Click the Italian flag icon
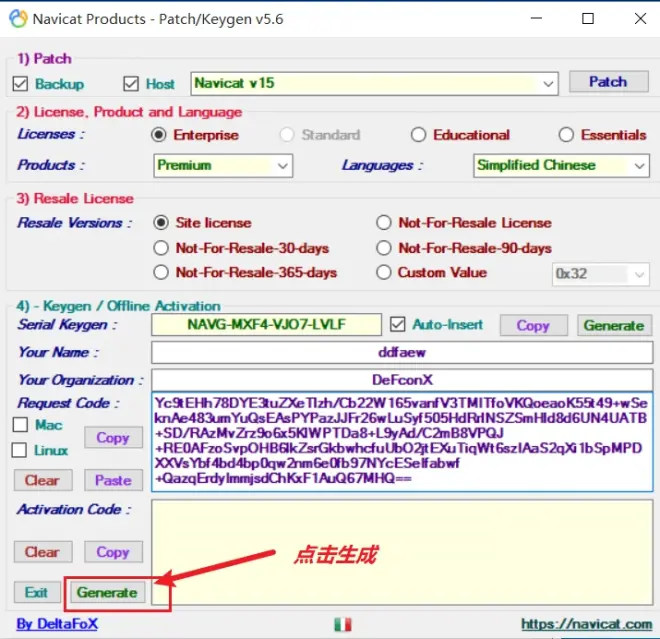 pos(343,624)
